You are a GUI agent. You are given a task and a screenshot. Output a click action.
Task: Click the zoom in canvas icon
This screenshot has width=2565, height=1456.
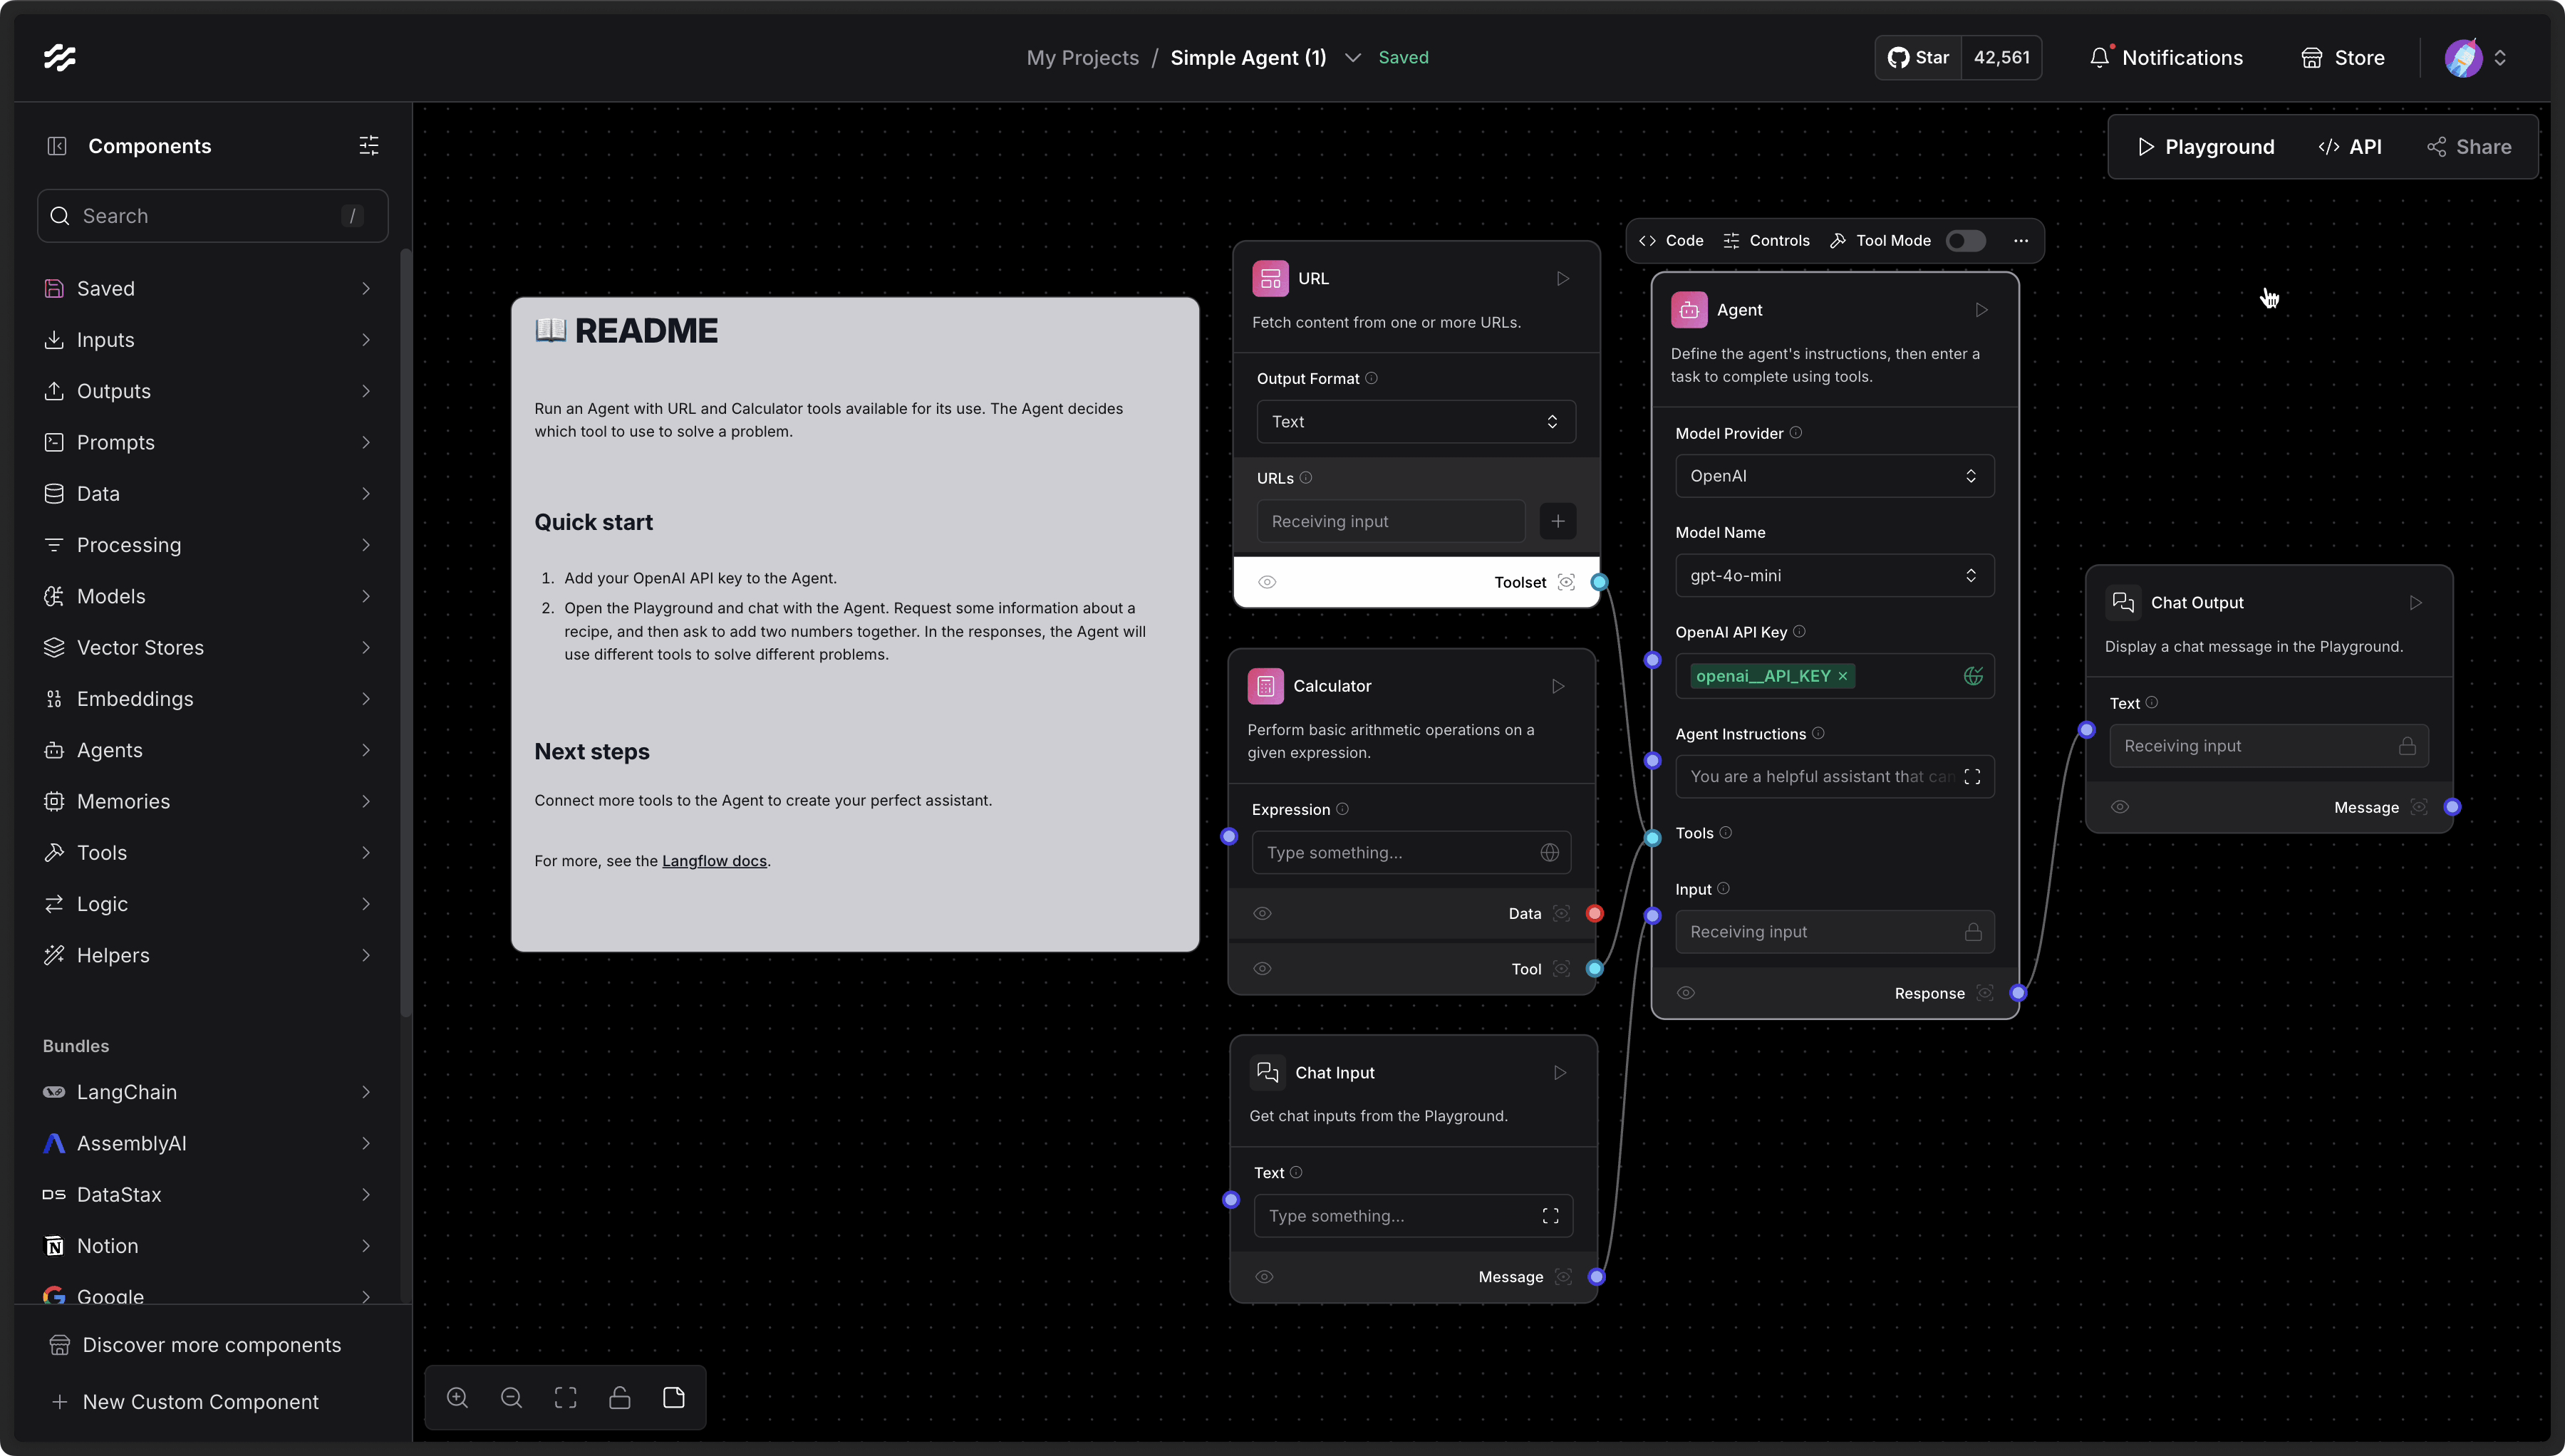pyautogui.click(x=457, y=1398)
